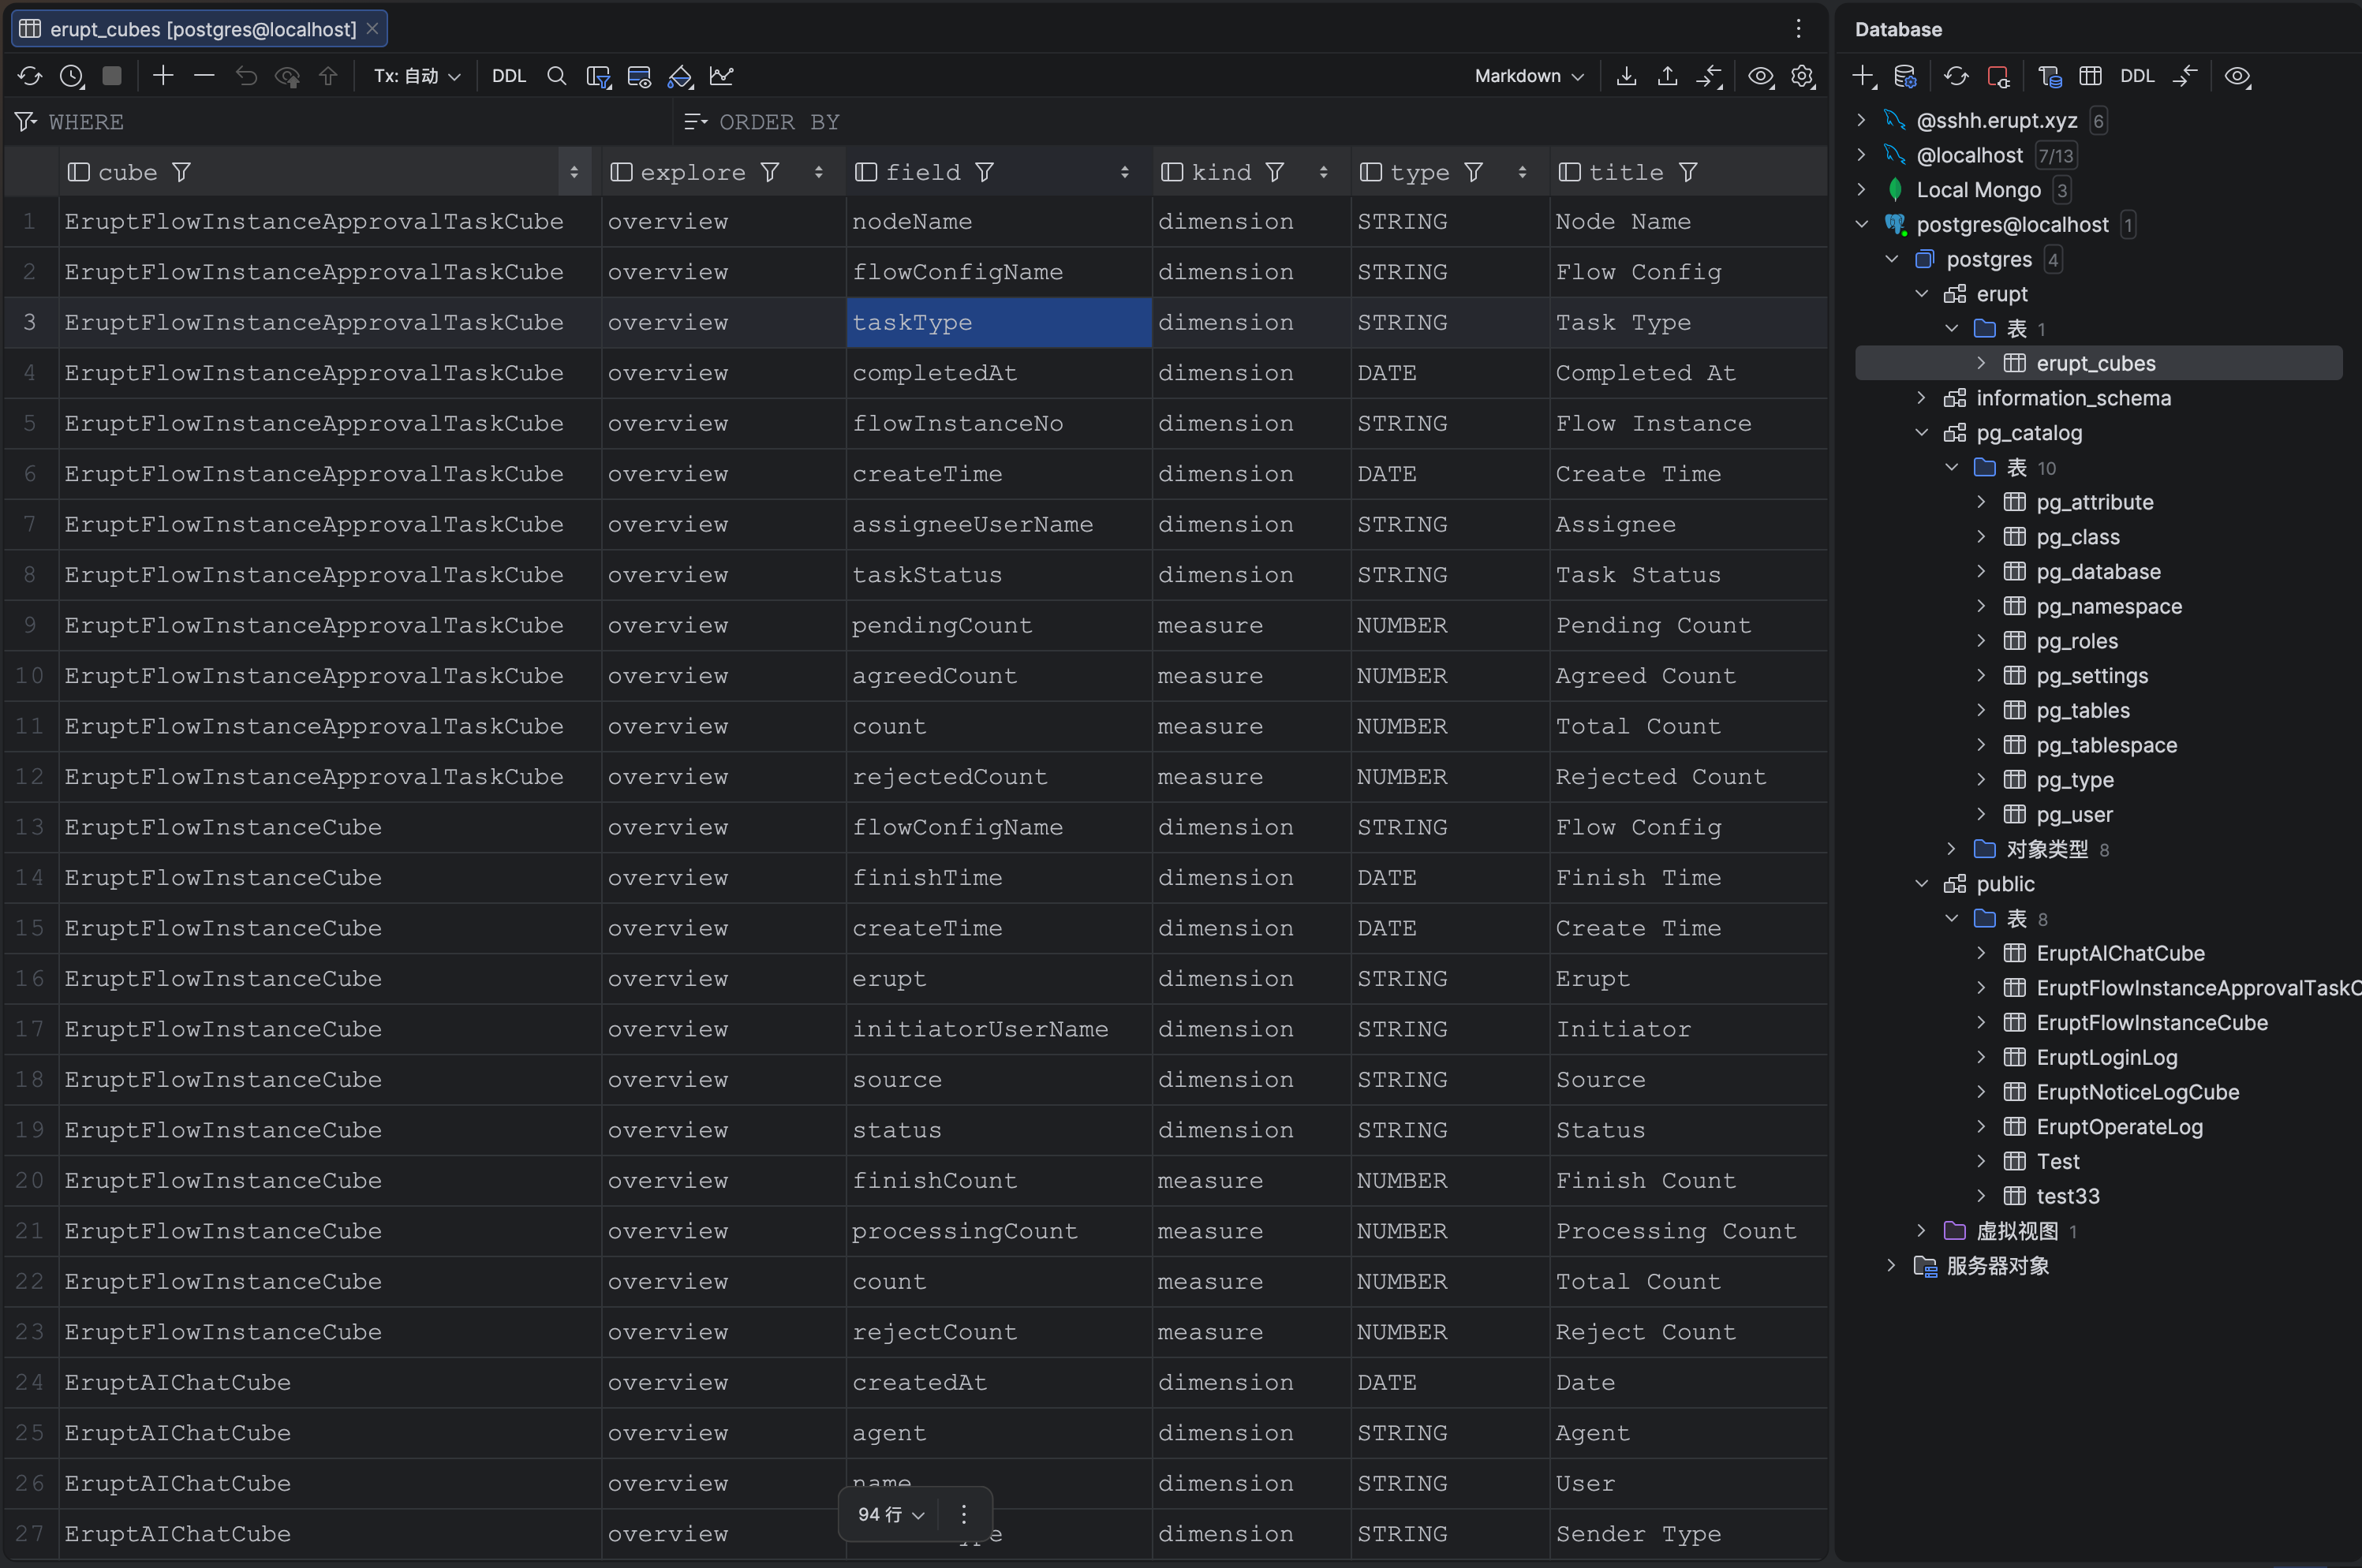Image resolution: width=2362 pixels, height=1568 pixels.
Task: Stop the running query with the square icon
Action: click(x=112, y=76)
